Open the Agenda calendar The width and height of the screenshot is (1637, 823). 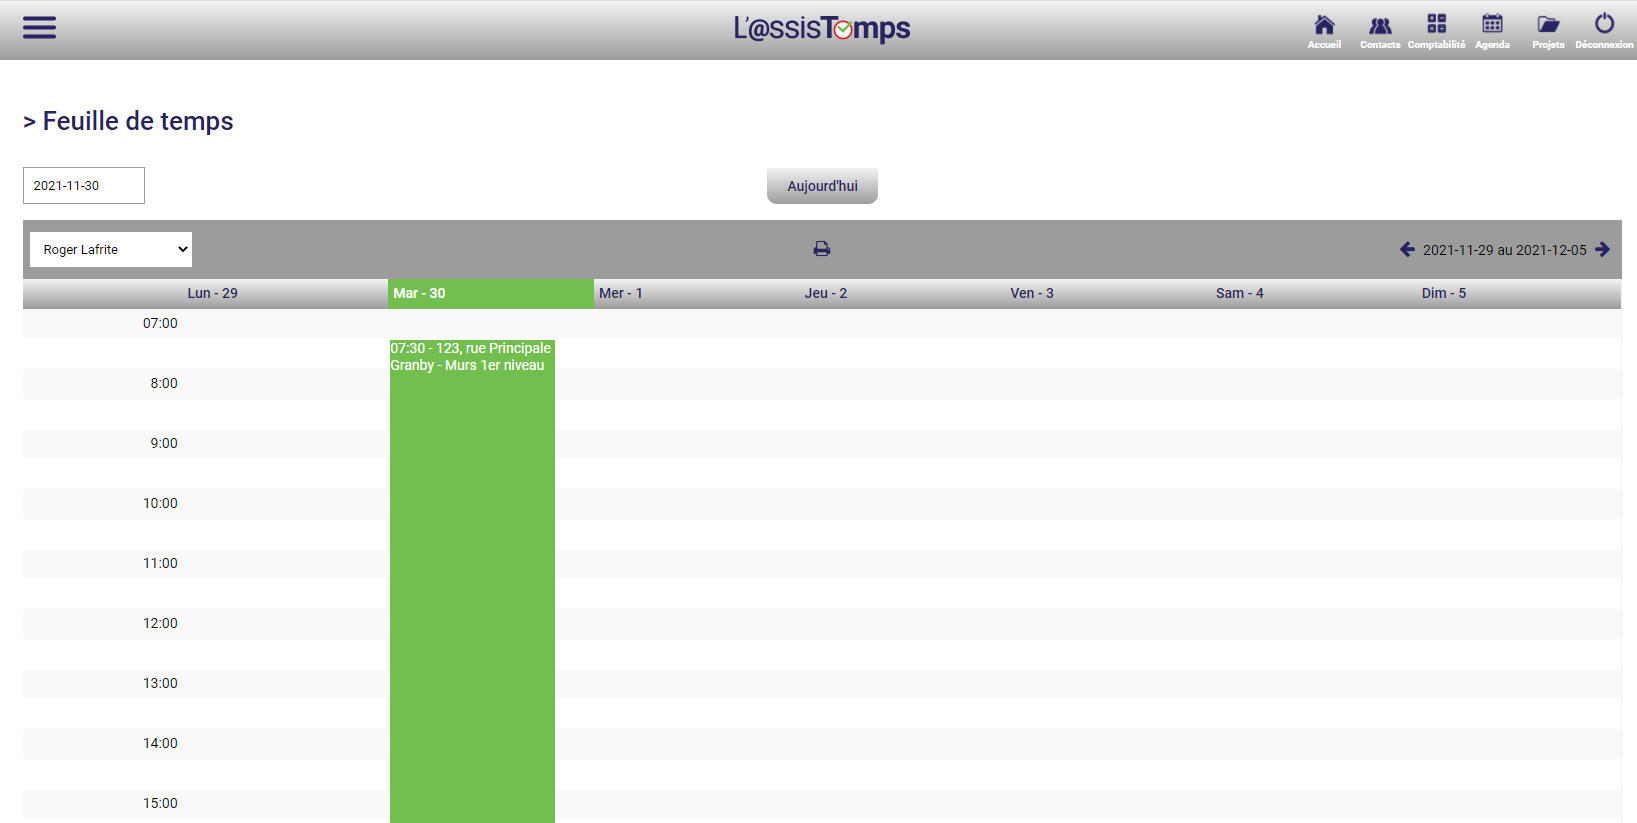pyautogui.click(x=1492, y=29)
